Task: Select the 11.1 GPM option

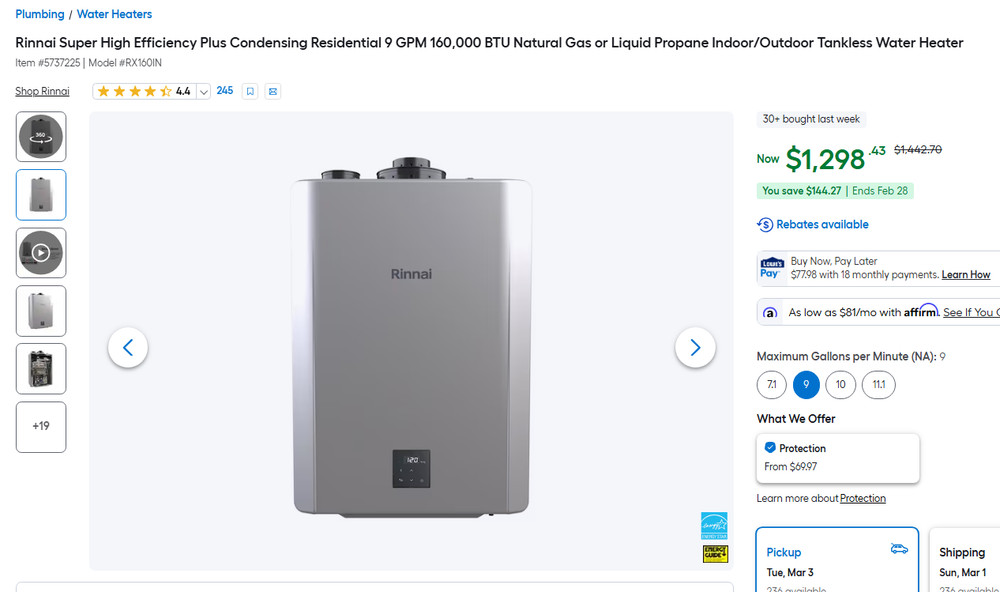Action: tap(878, 384)
